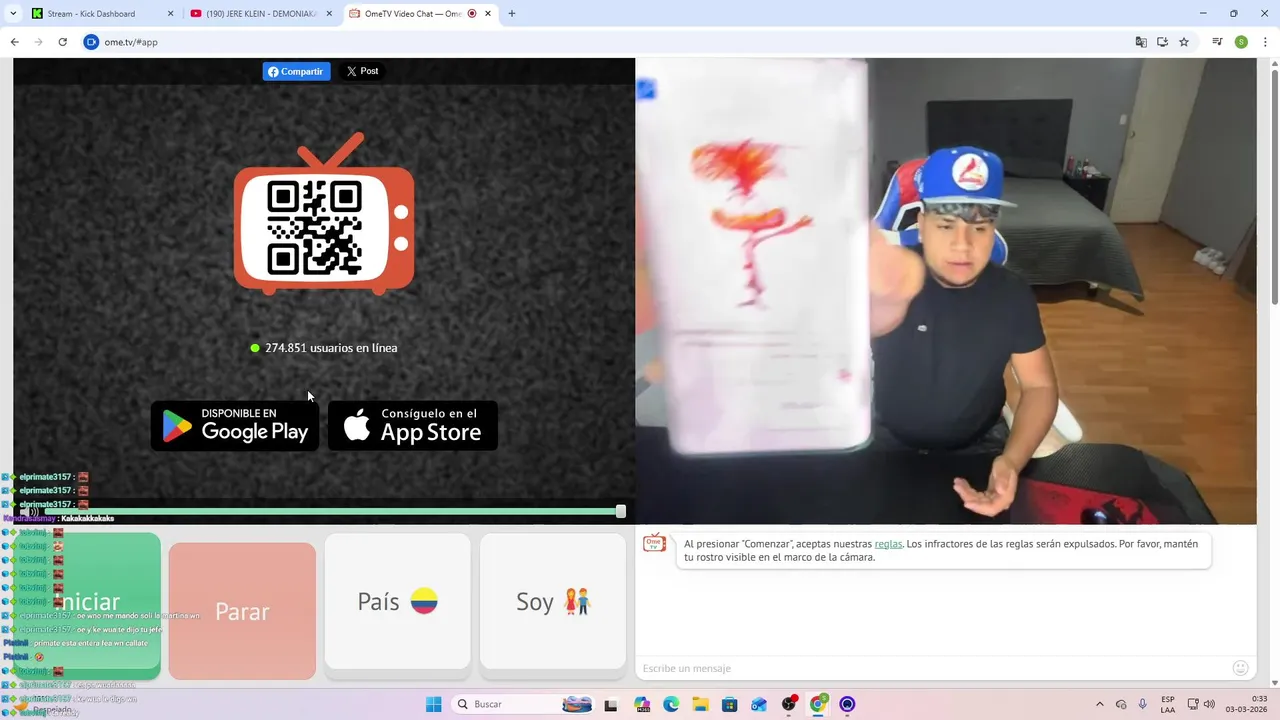Open the purple circular app on the taskbar
The width and height of the screenshot is (1280, 720).
848,704
